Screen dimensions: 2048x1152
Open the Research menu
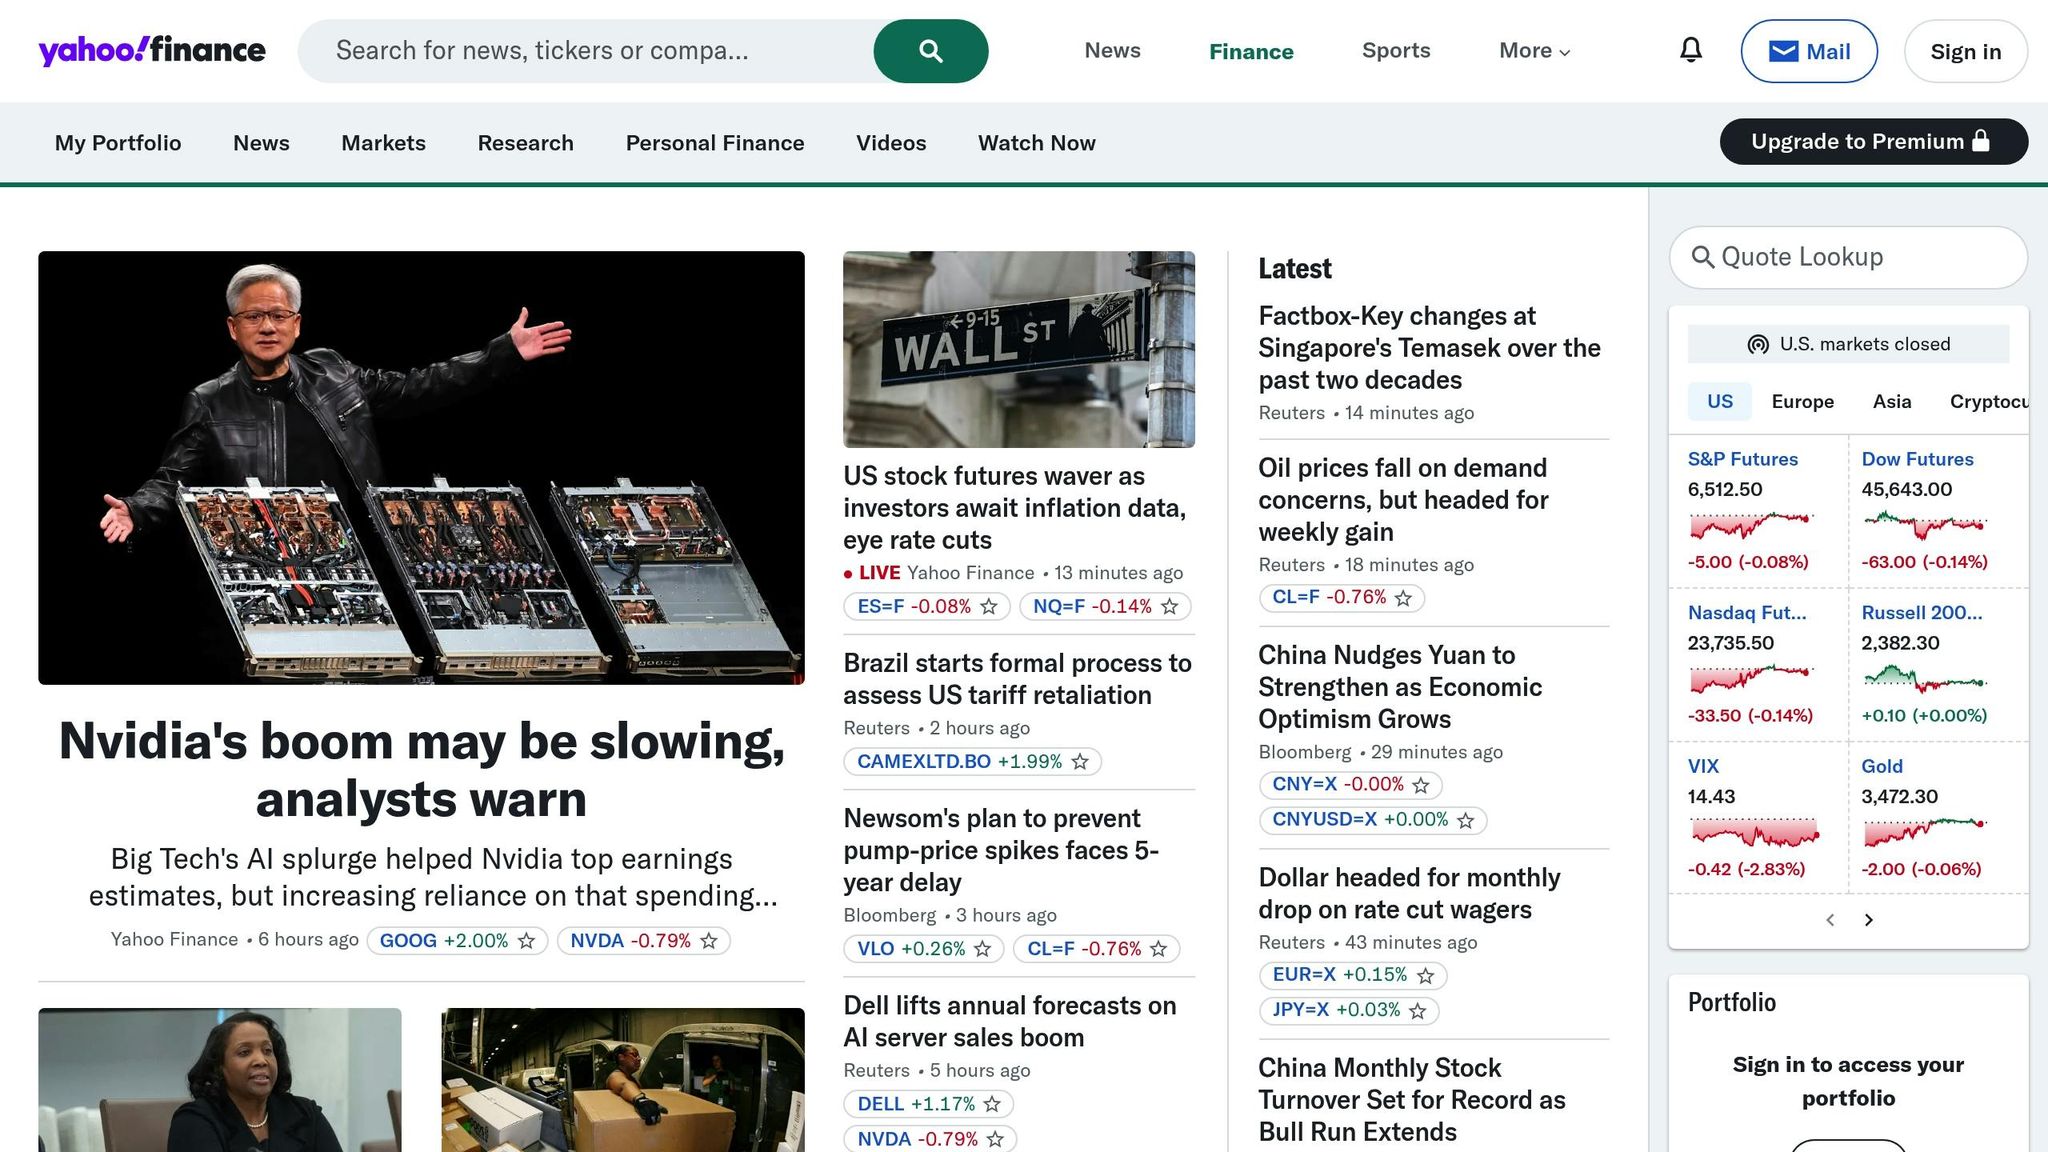coord(525,143)
